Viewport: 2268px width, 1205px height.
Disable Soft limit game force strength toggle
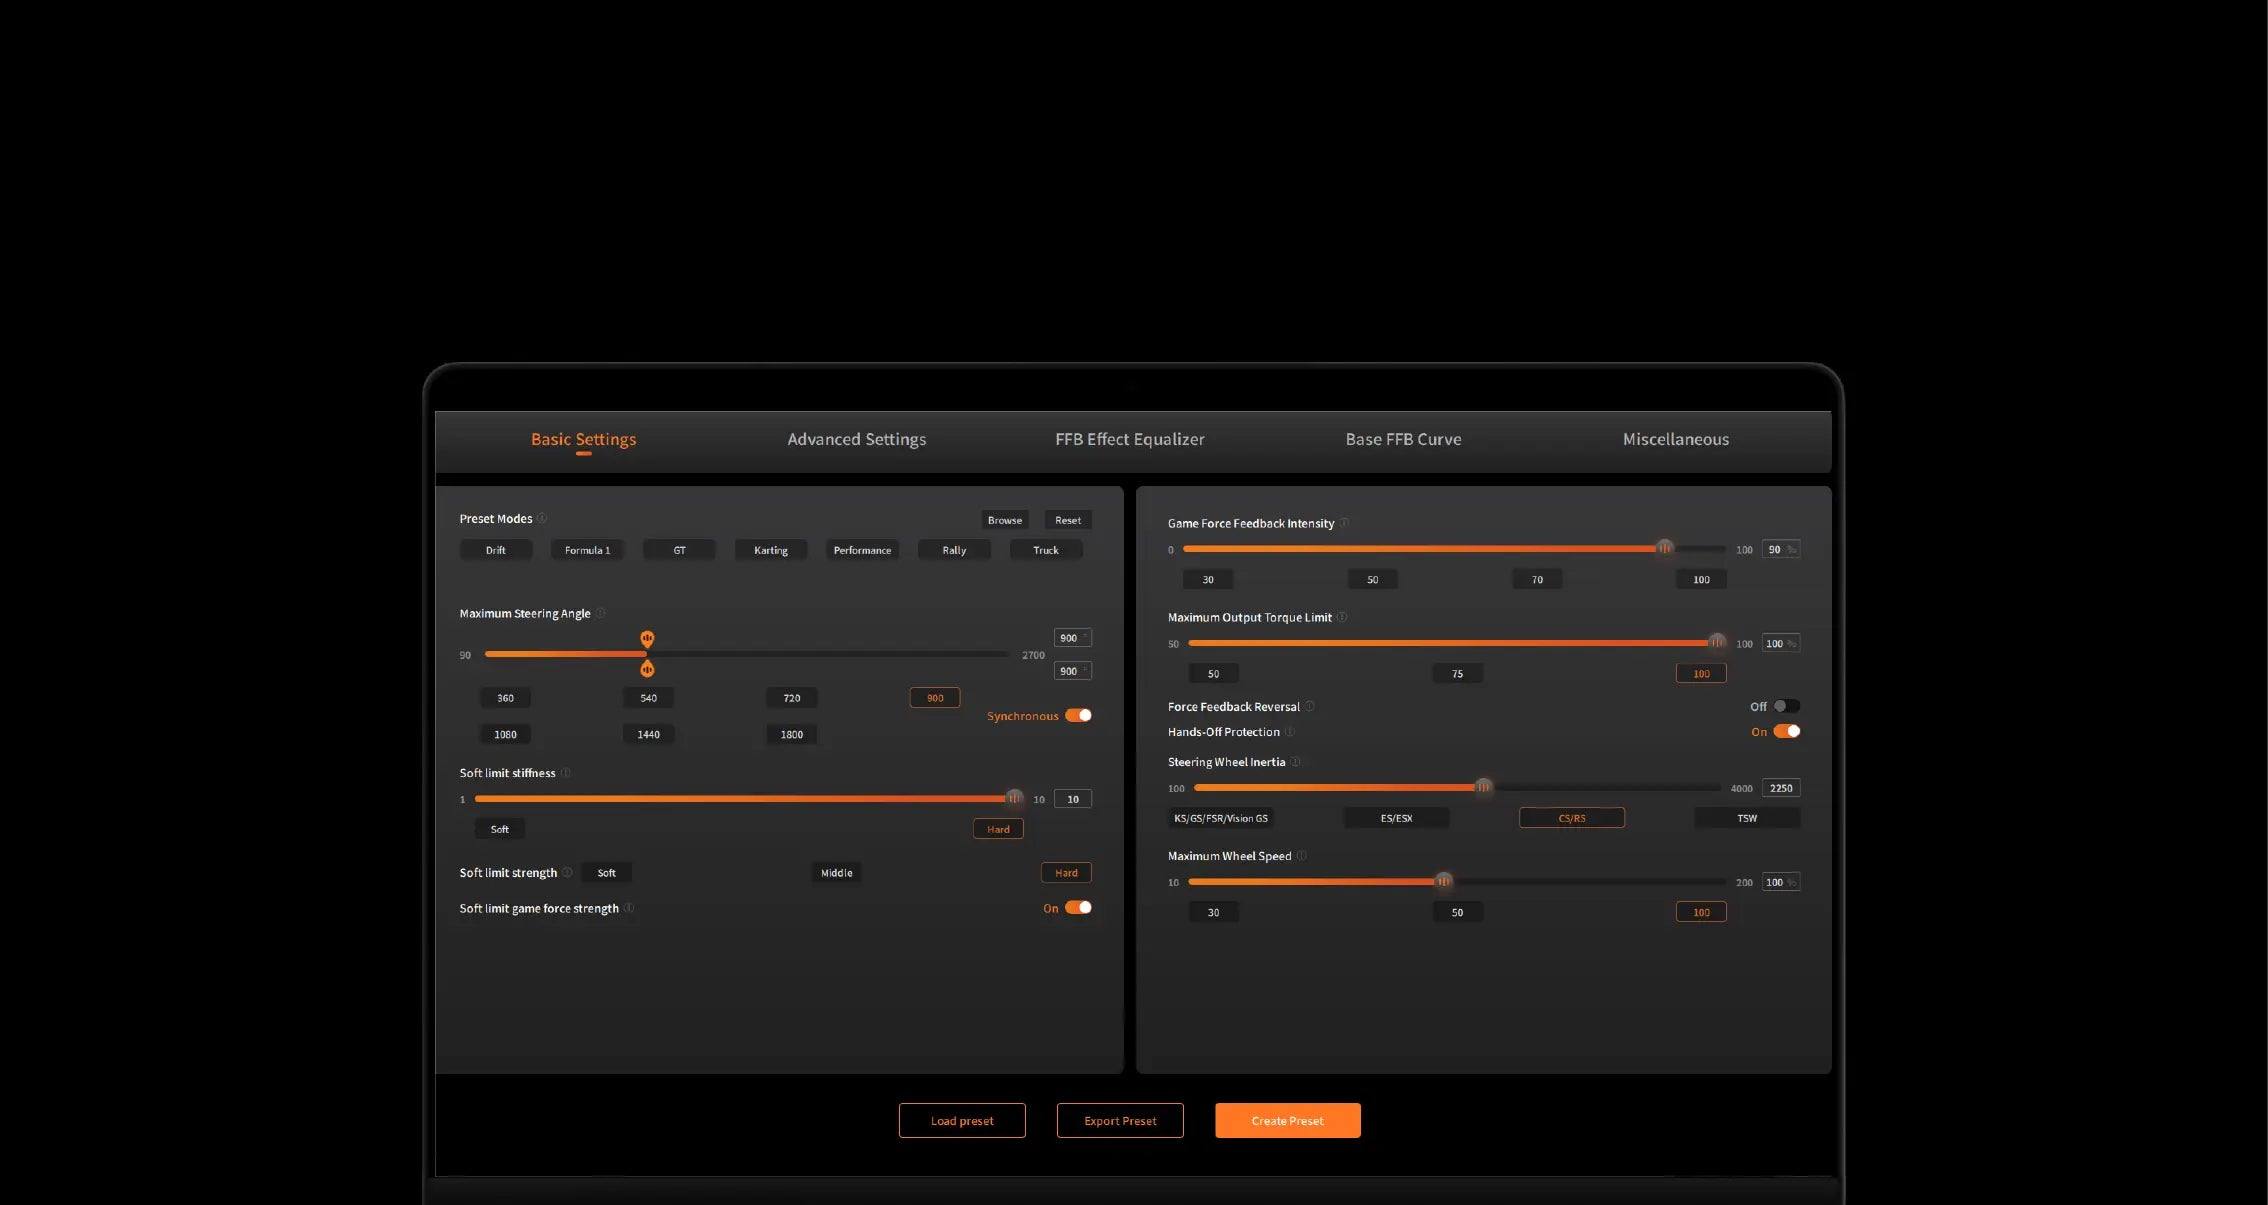pos(1078,908)
